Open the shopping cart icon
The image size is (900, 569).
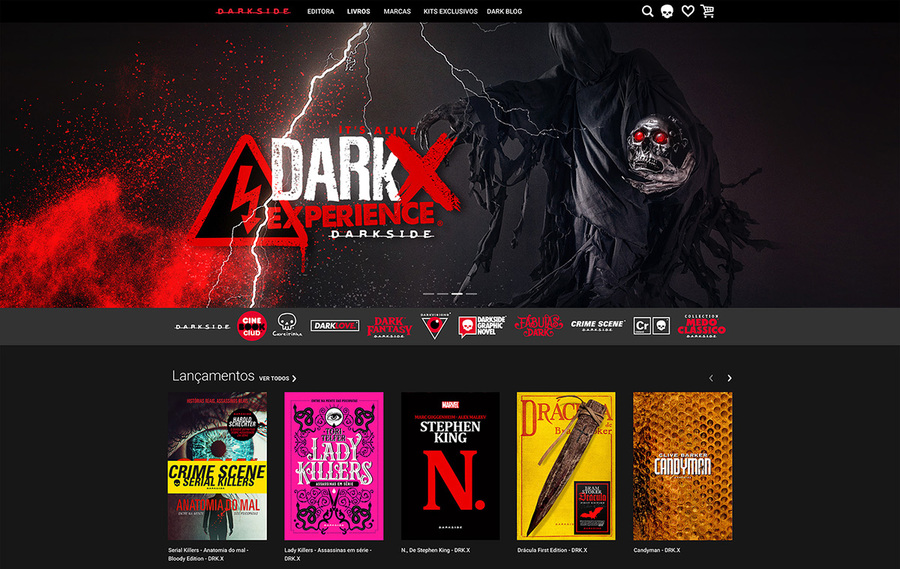click(707, 11)
